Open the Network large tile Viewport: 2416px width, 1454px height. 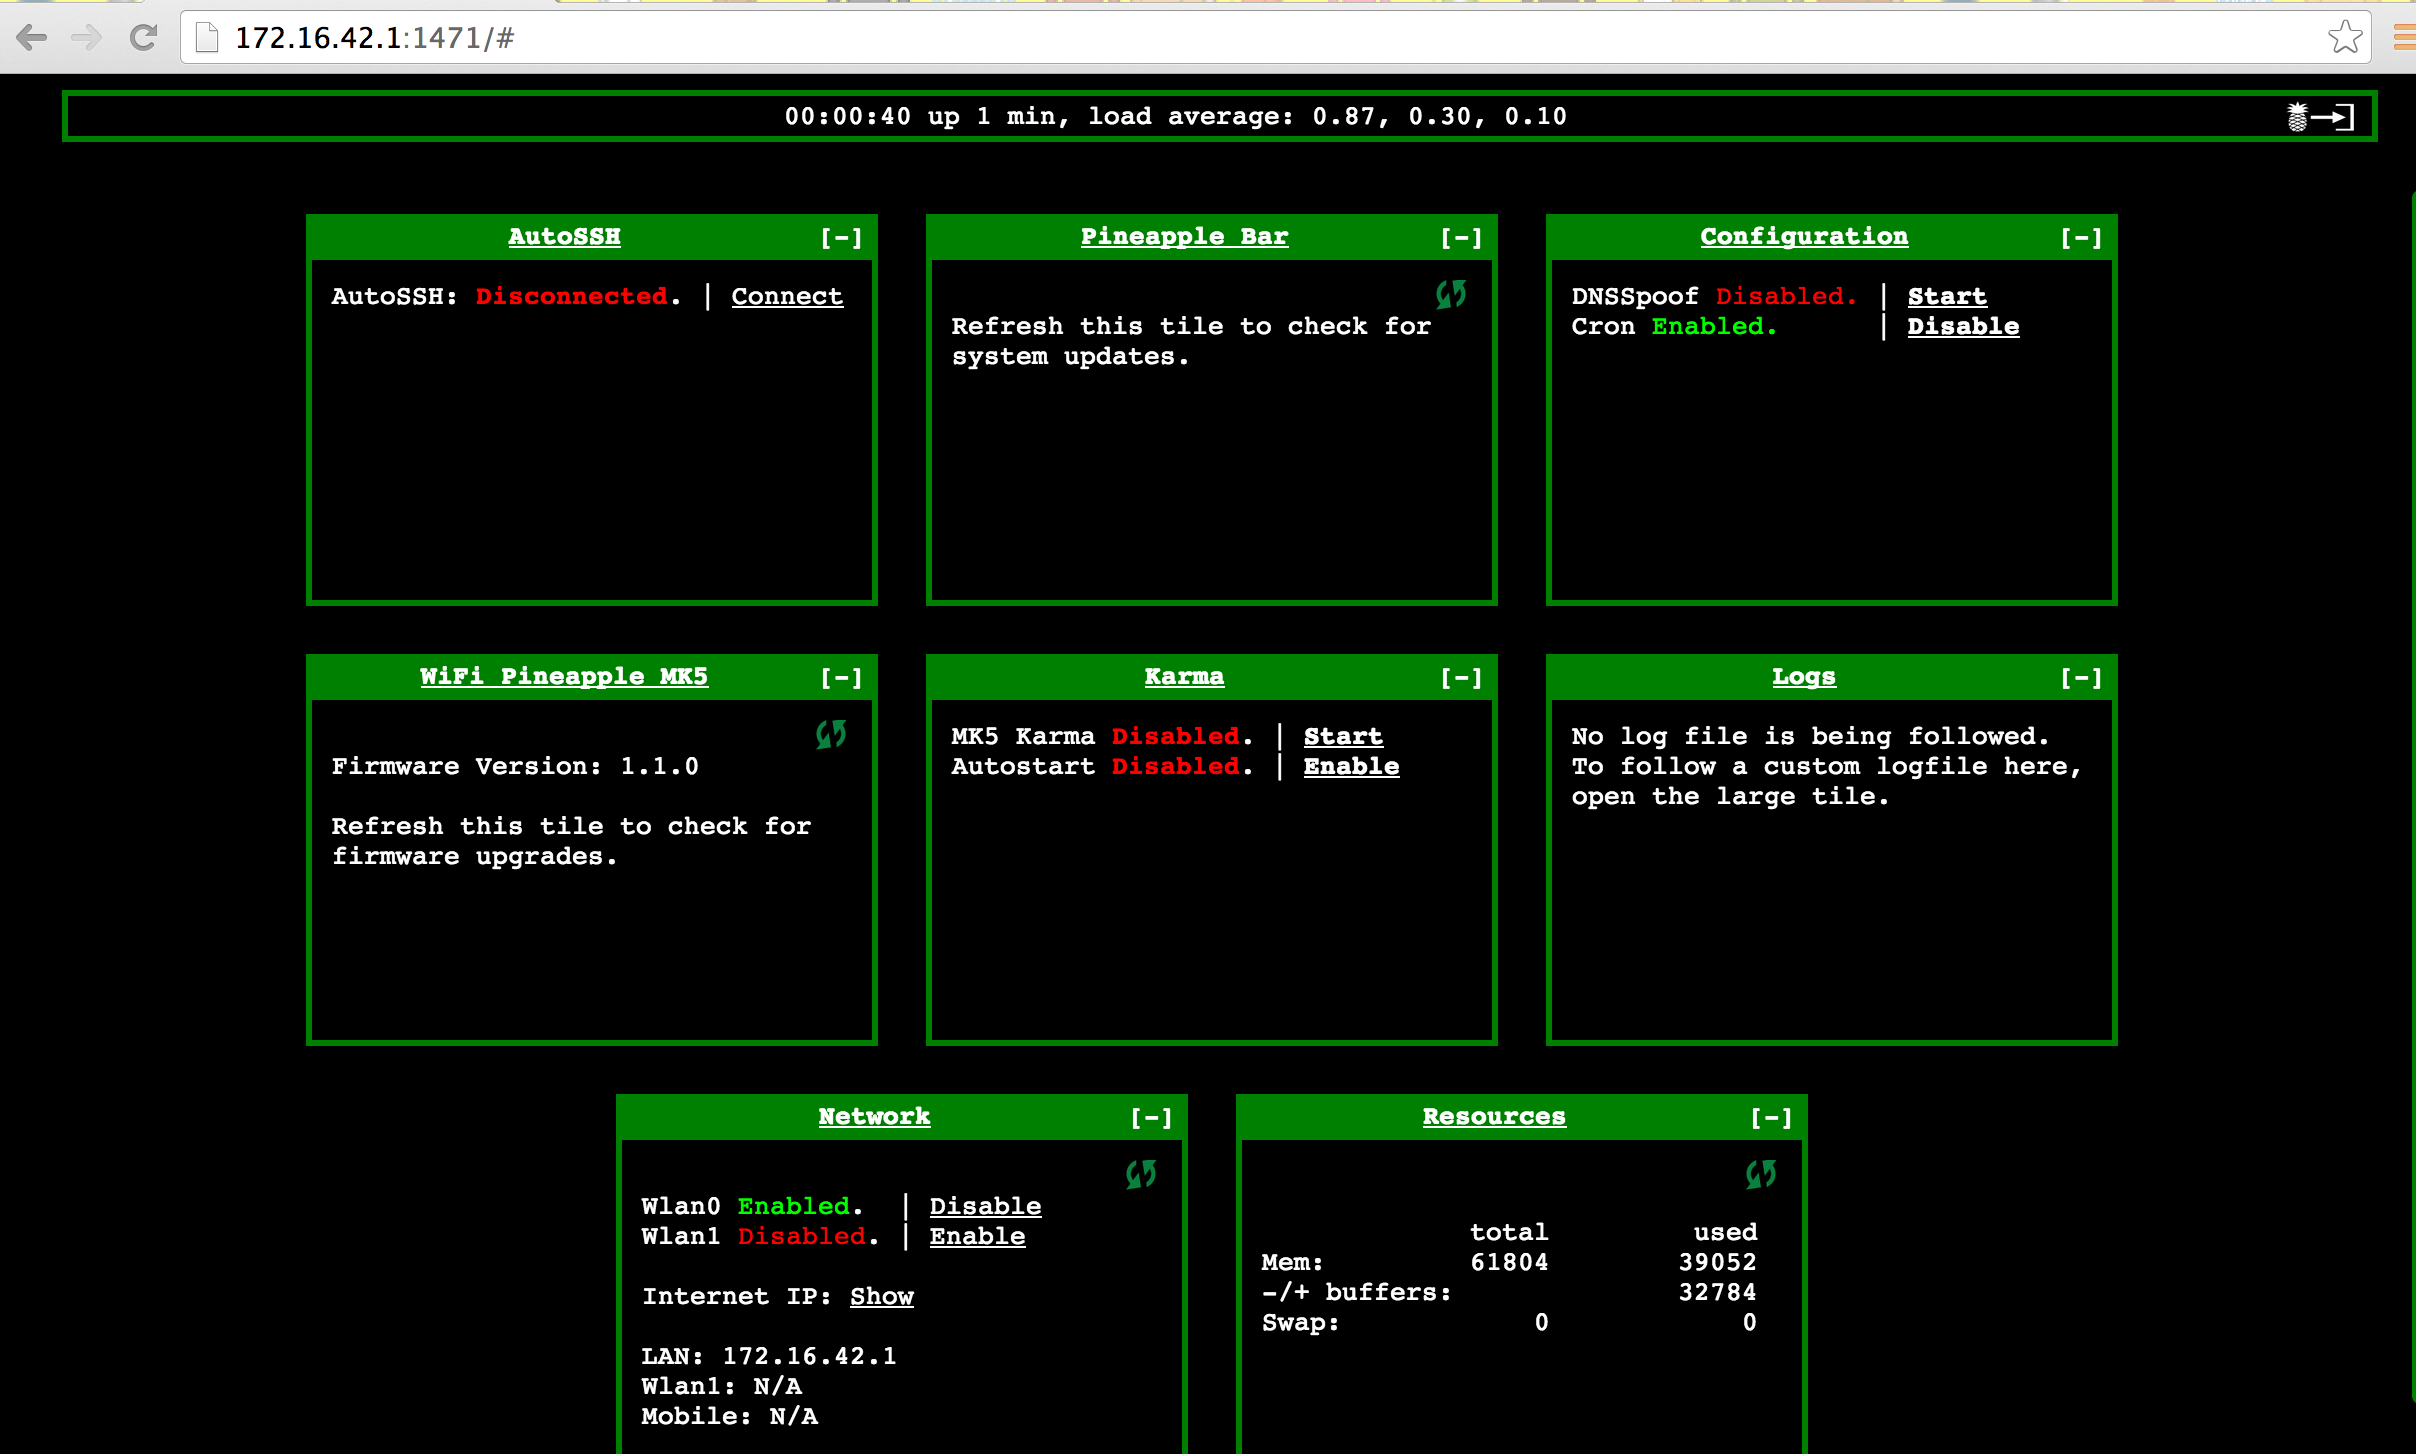[873, 1116]
